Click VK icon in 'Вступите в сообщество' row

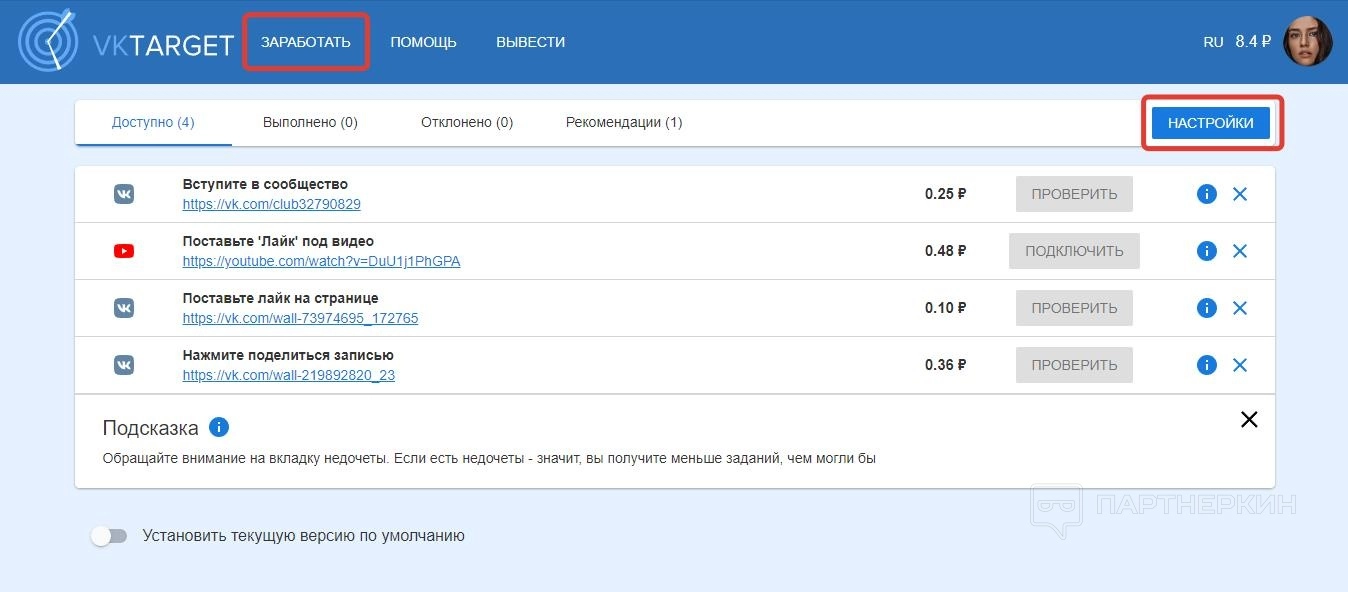(124, 194)
